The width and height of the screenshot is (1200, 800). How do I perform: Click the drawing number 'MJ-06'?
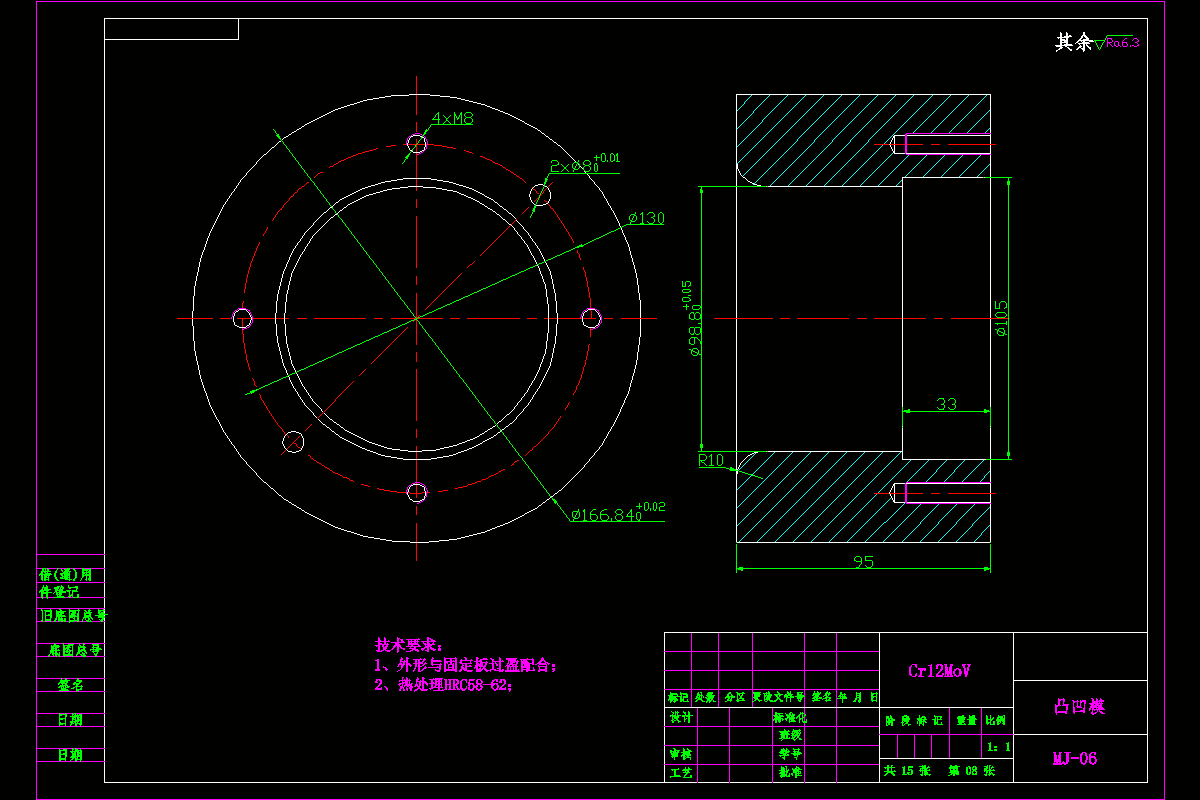(1075, 759)
